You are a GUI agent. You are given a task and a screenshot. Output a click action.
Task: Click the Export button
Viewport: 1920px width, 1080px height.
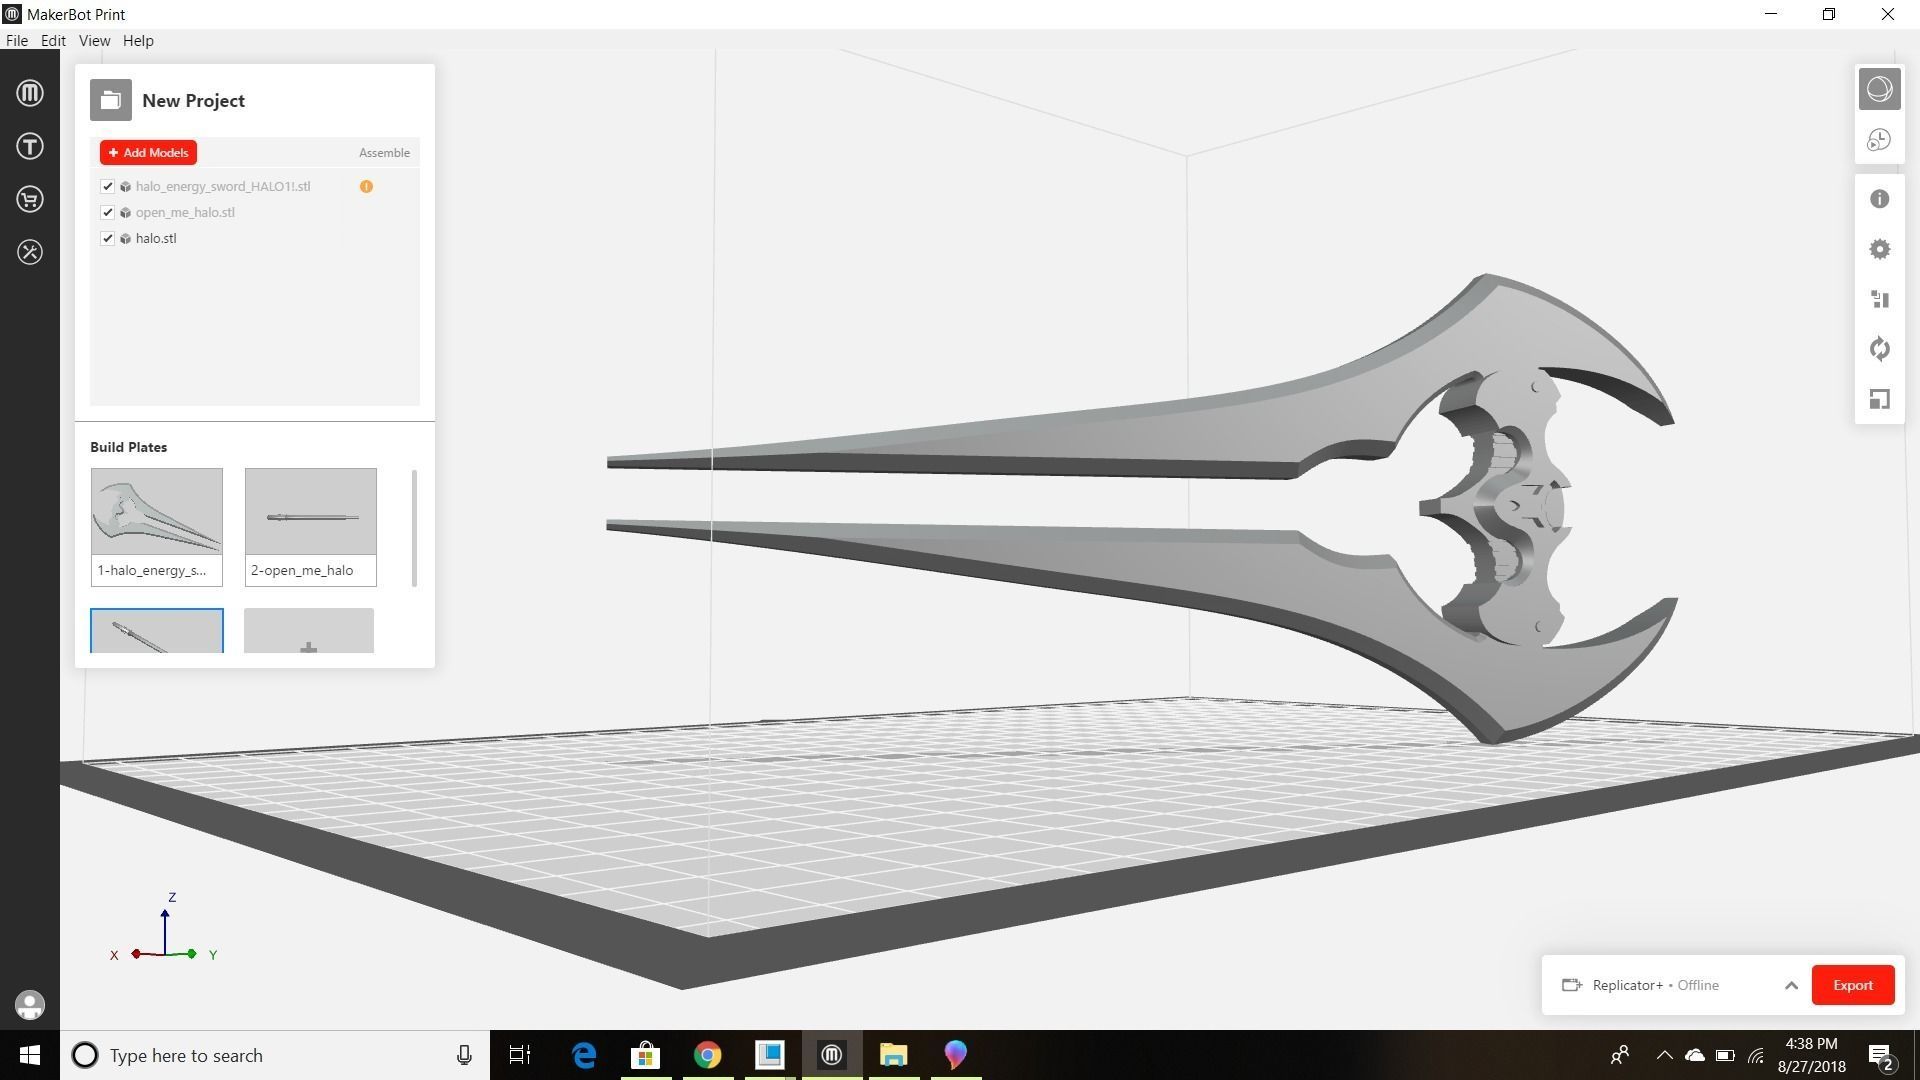1852,985
